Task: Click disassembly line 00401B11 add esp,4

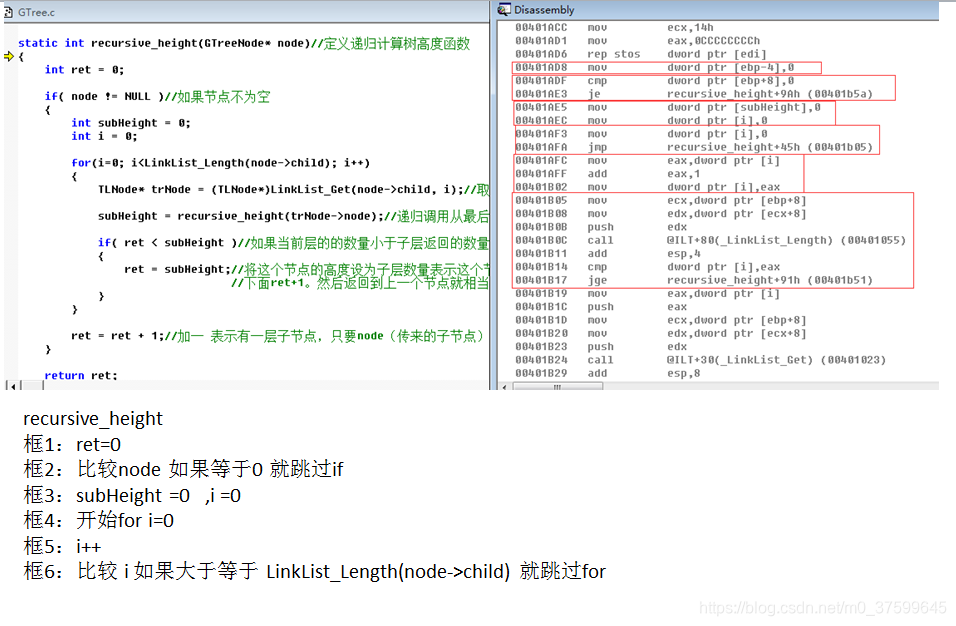Action: [x=607, y=254]
